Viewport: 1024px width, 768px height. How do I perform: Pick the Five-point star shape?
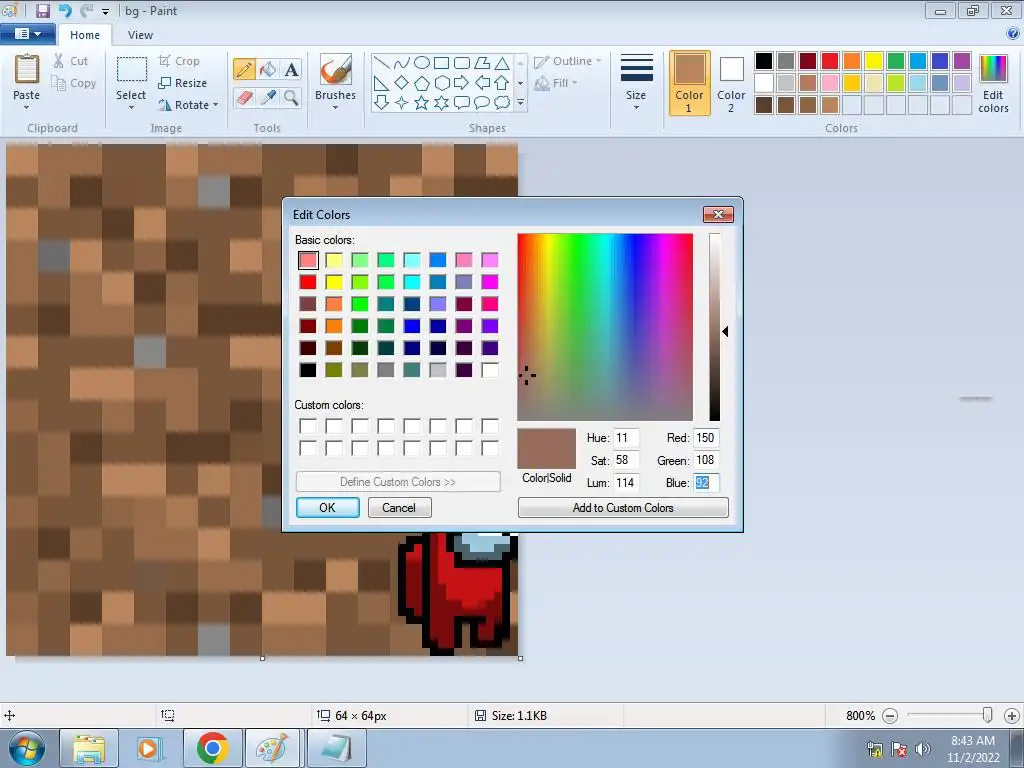click(x=422, y=103)
